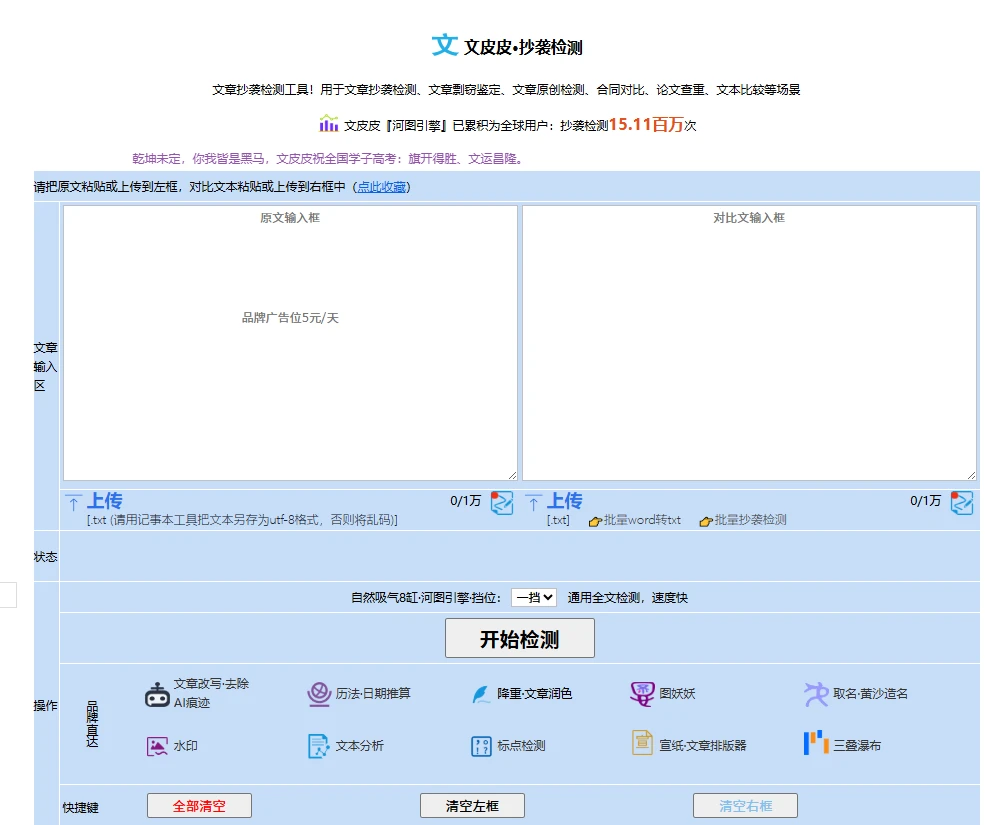Image resolution: width=992 pixels, height=825 pixels.
Task: Click the orange 15.11百万 counter text
Action: 646,124
